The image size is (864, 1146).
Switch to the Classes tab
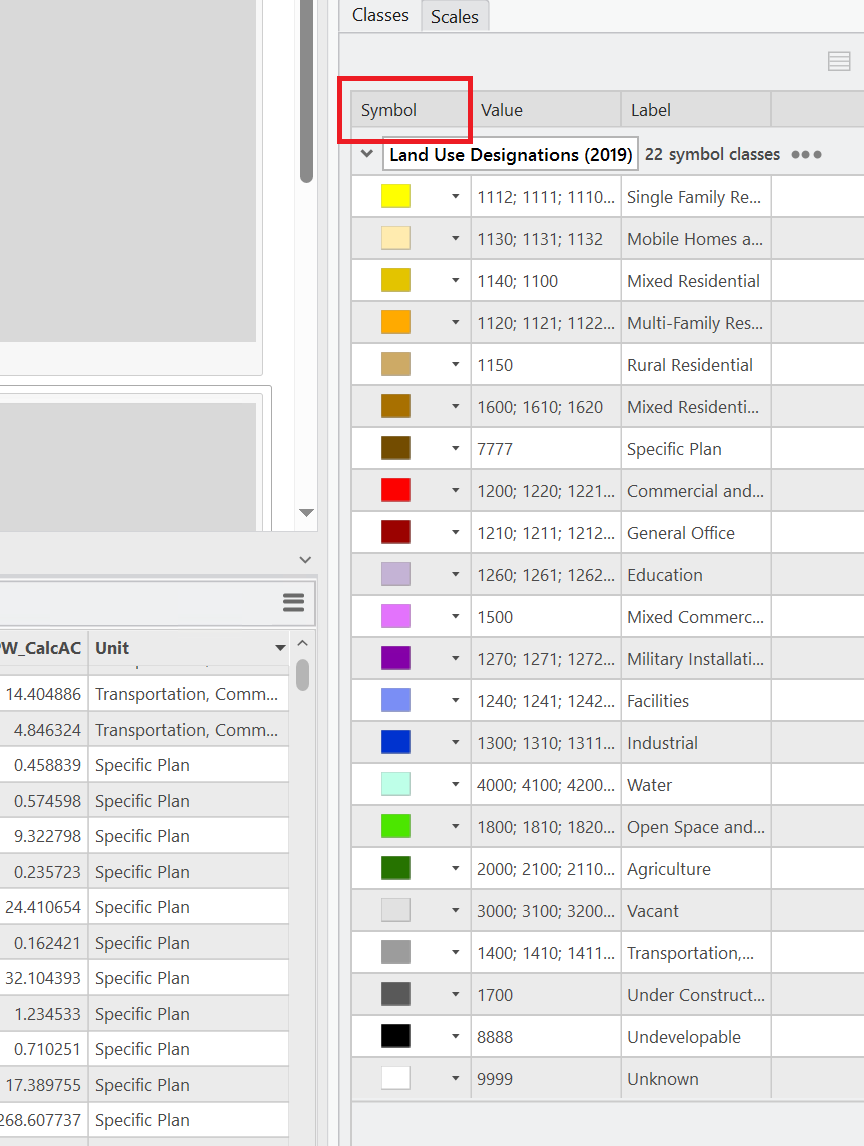coord(379,15)
